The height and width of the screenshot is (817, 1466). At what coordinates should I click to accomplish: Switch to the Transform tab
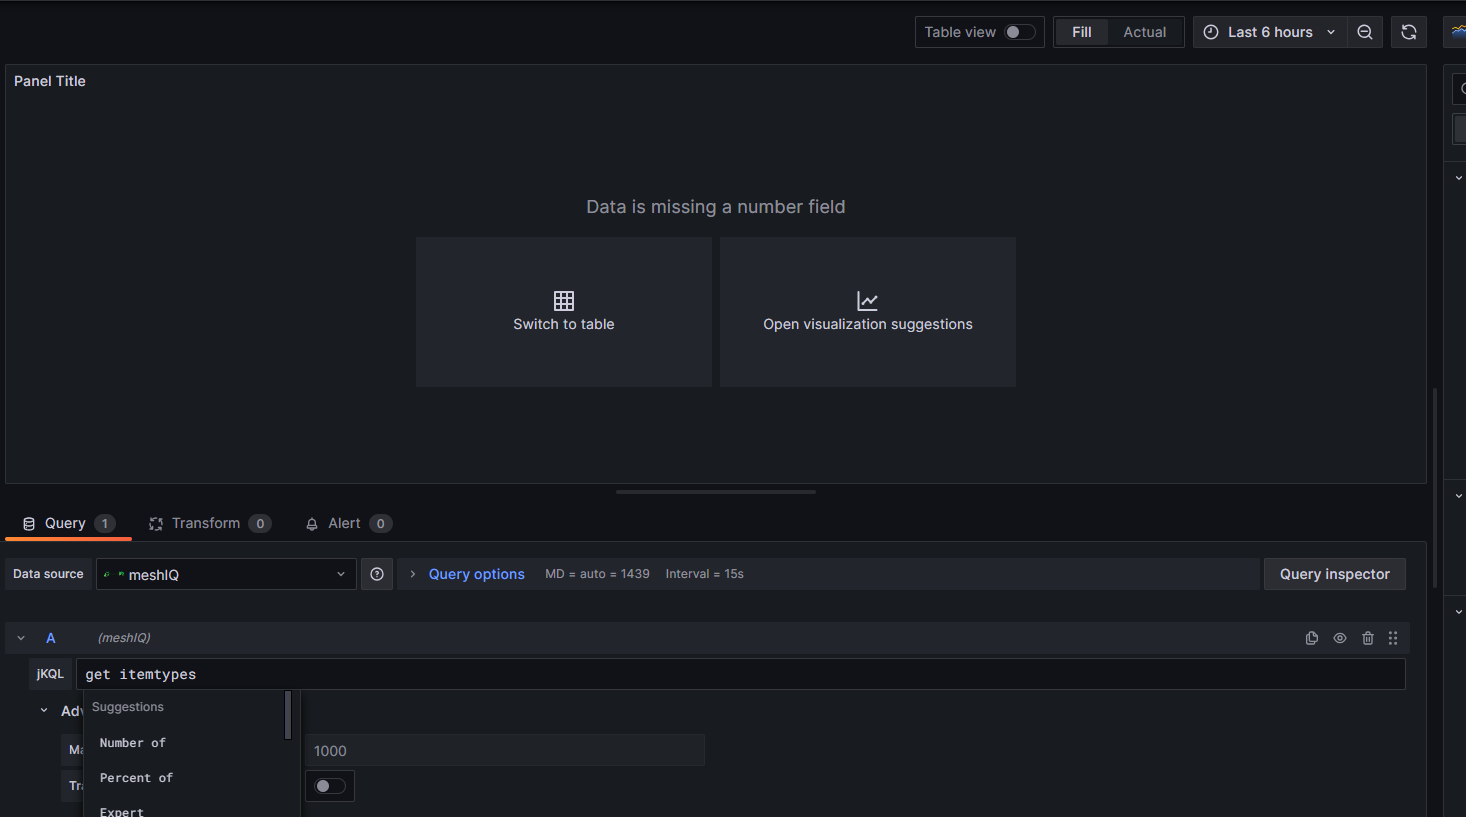tap(210, 523)
